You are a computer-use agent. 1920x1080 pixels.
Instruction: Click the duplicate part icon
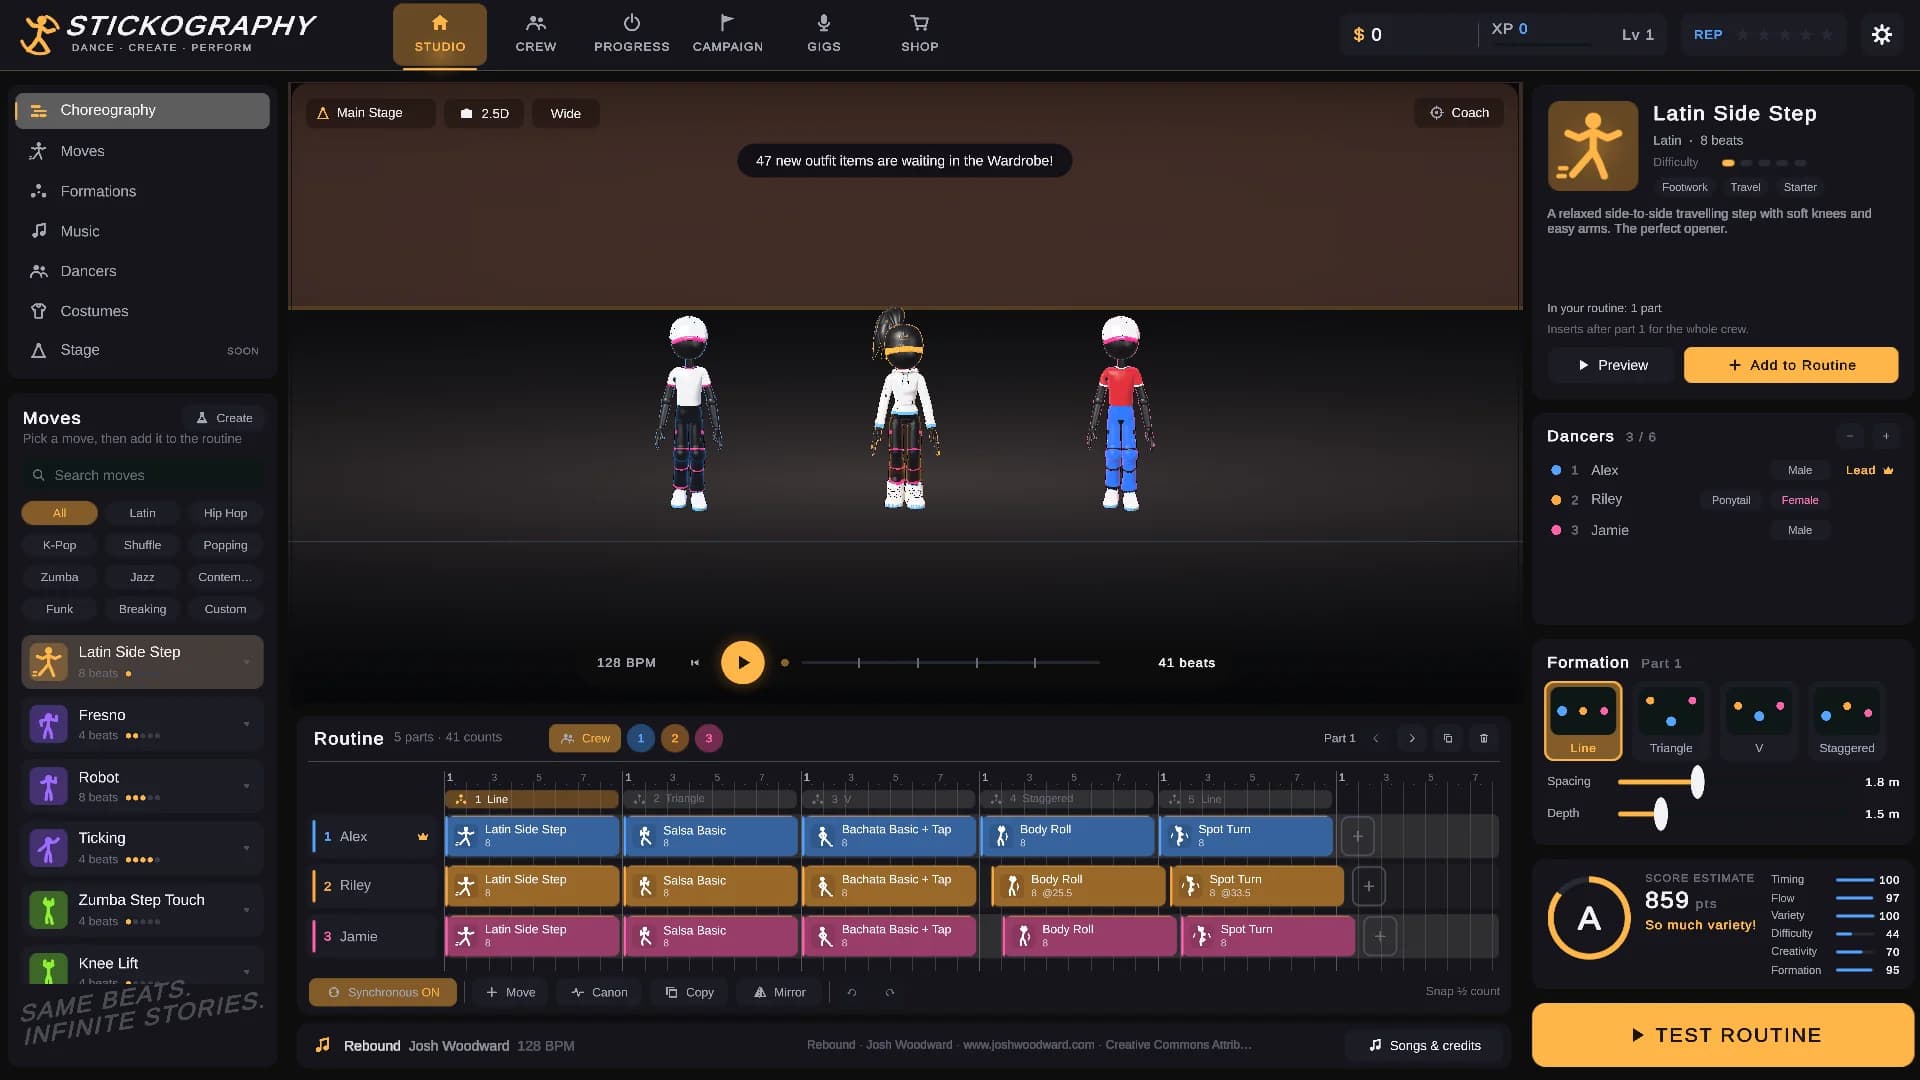point(1448,739)
